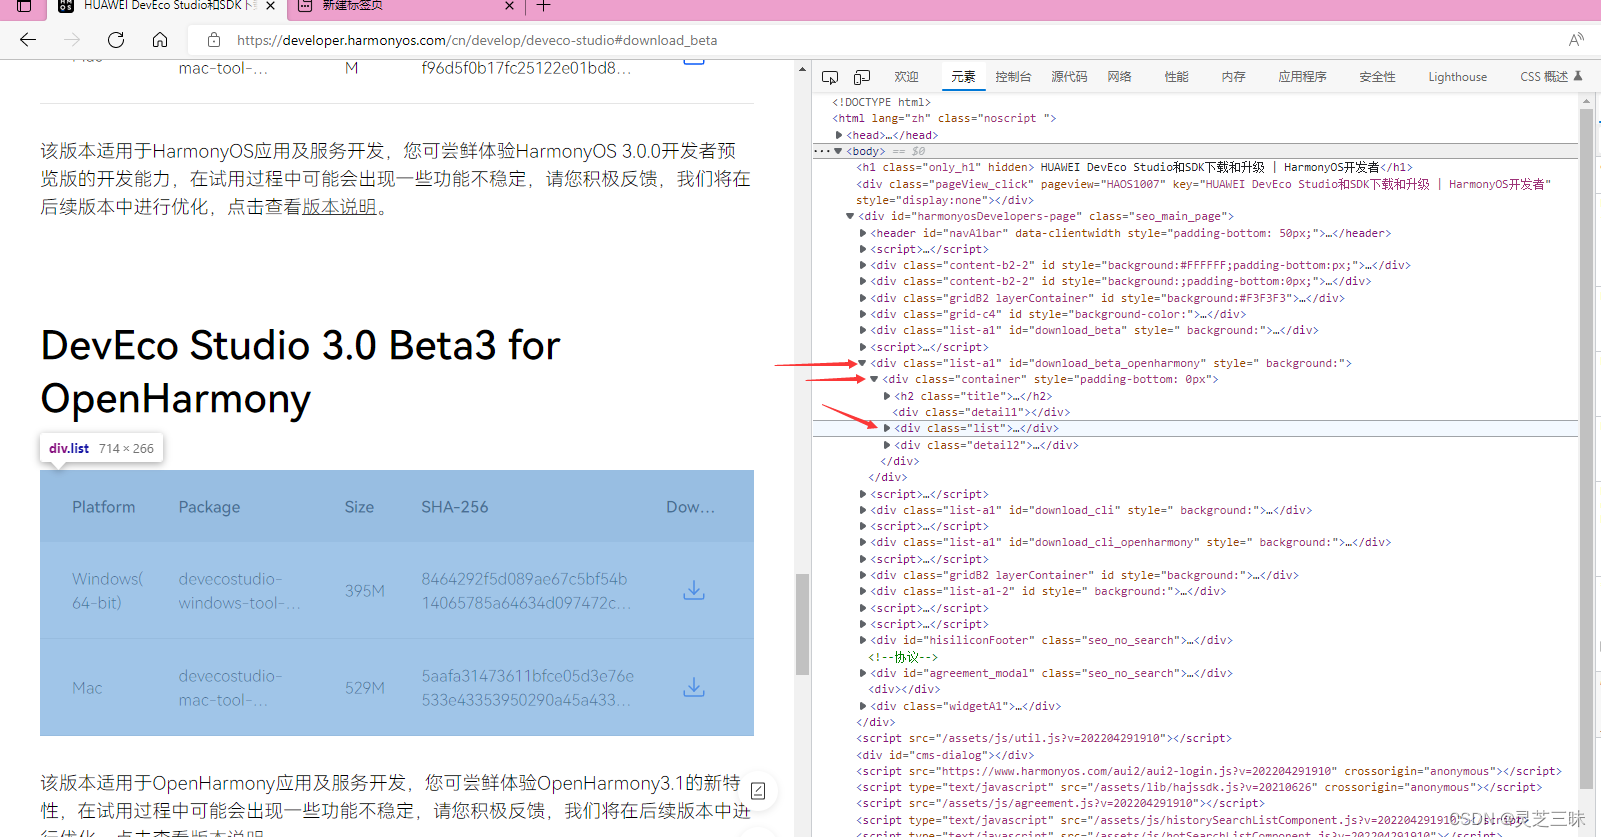Select the detail1 div line
The image size is (1601, 837).
982,412
